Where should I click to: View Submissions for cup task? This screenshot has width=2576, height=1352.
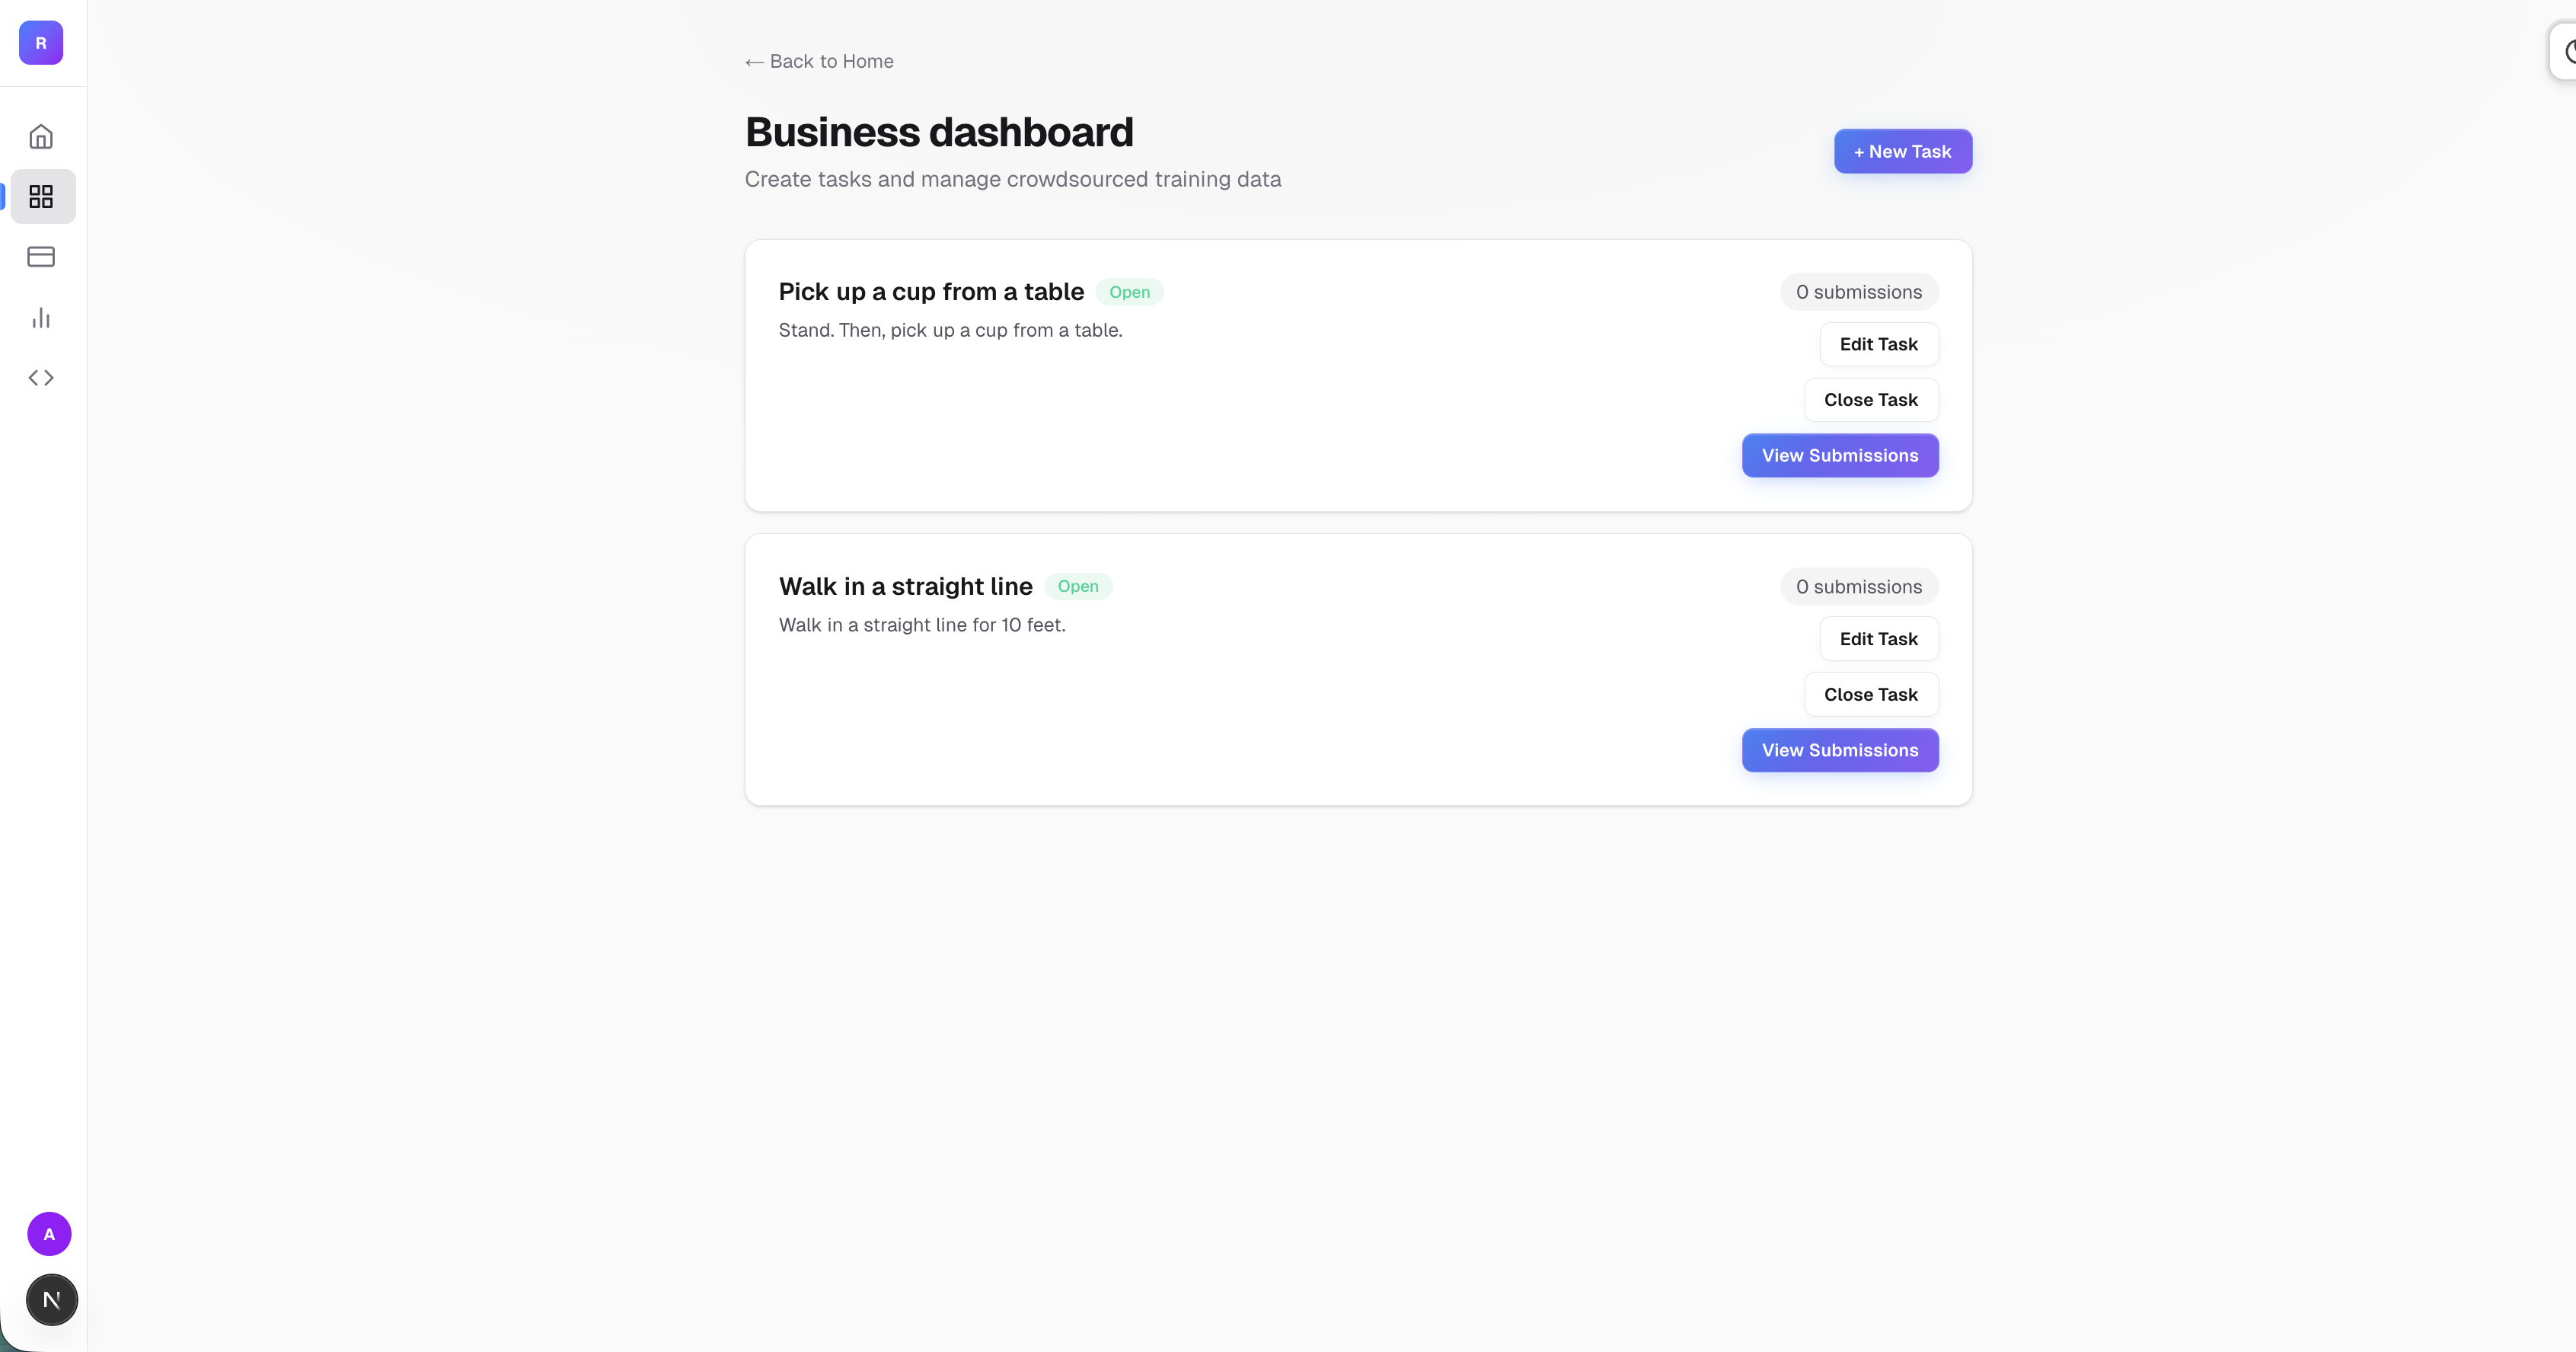pos(1839,455)
